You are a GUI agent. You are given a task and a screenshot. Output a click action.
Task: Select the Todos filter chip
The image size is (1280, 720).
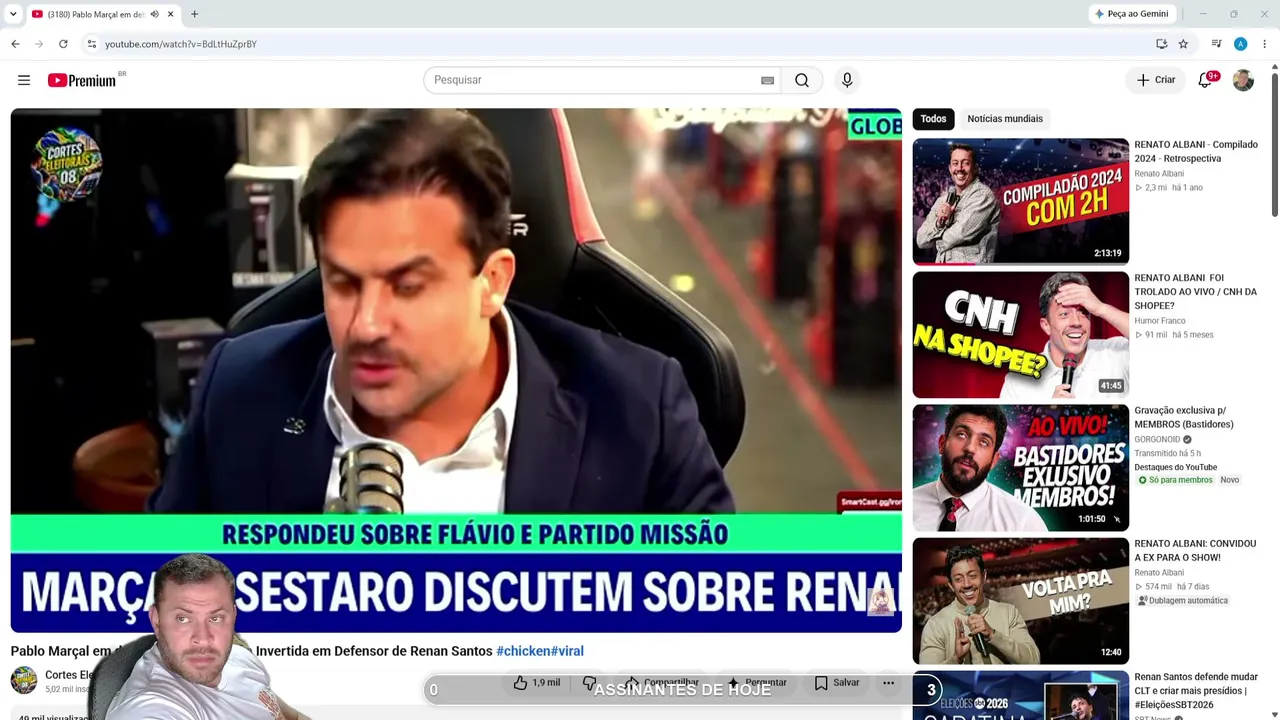(933, 119)
